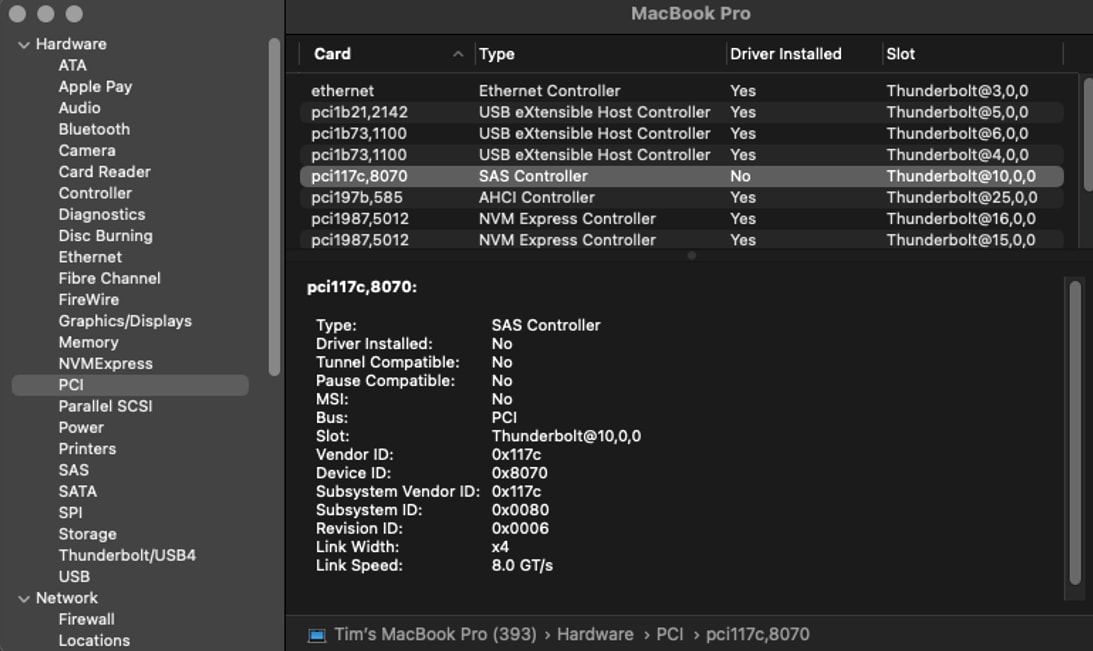Click the split-pane divider handle
The image size is (1093, 651).
tap(691, 256)
